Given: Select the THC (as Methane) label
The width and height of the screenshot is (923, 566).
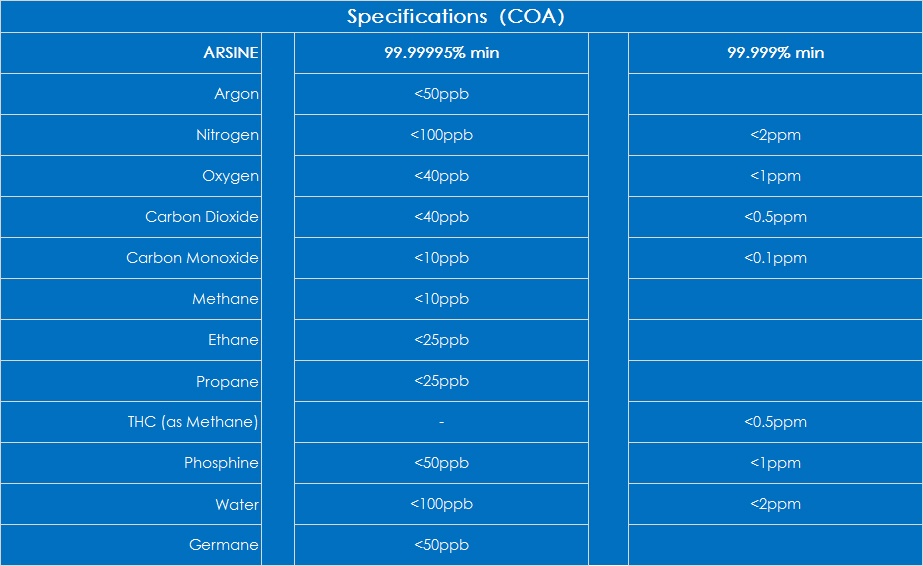Looking at the screenshot, I should coord(193,422).
